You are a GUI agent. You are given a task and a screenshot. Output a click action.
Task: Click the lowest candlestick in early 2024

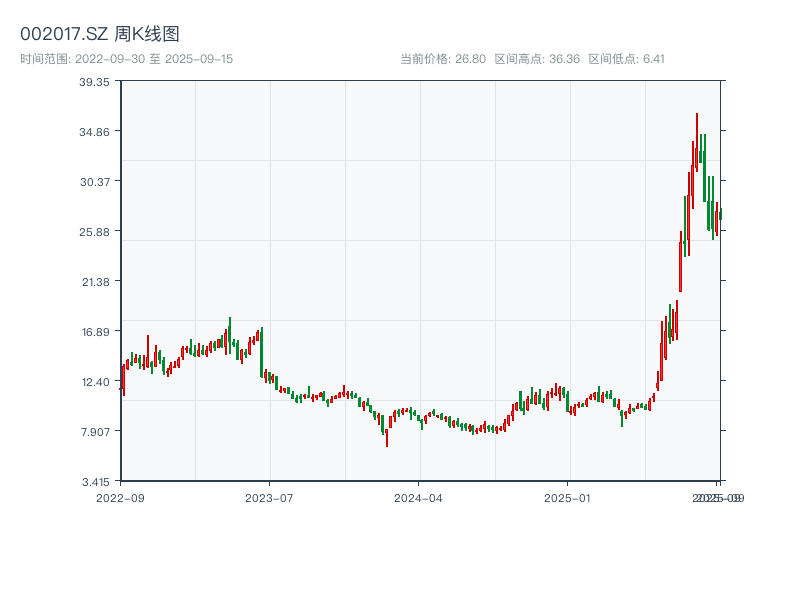(x=387, y=437)
